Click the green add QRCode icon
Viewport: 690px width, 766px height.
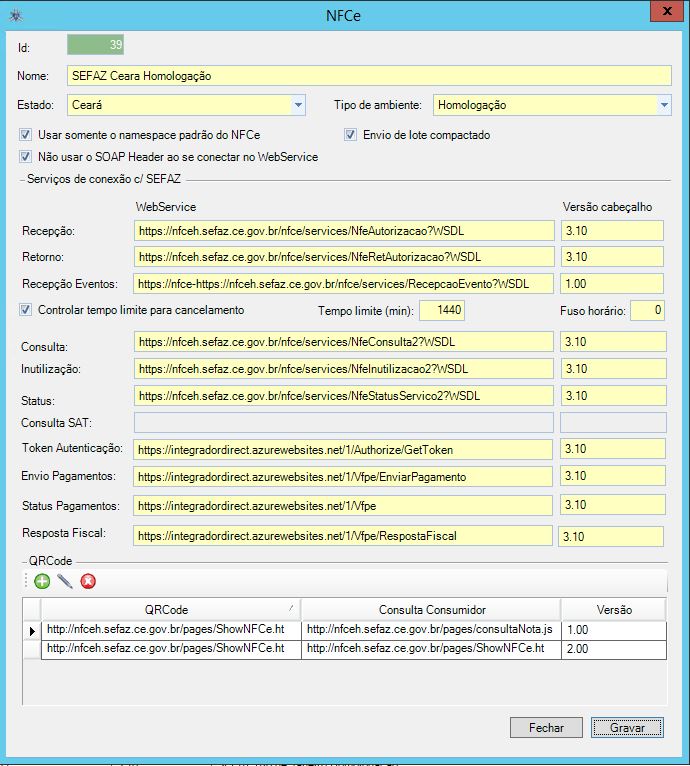(42, 581)
